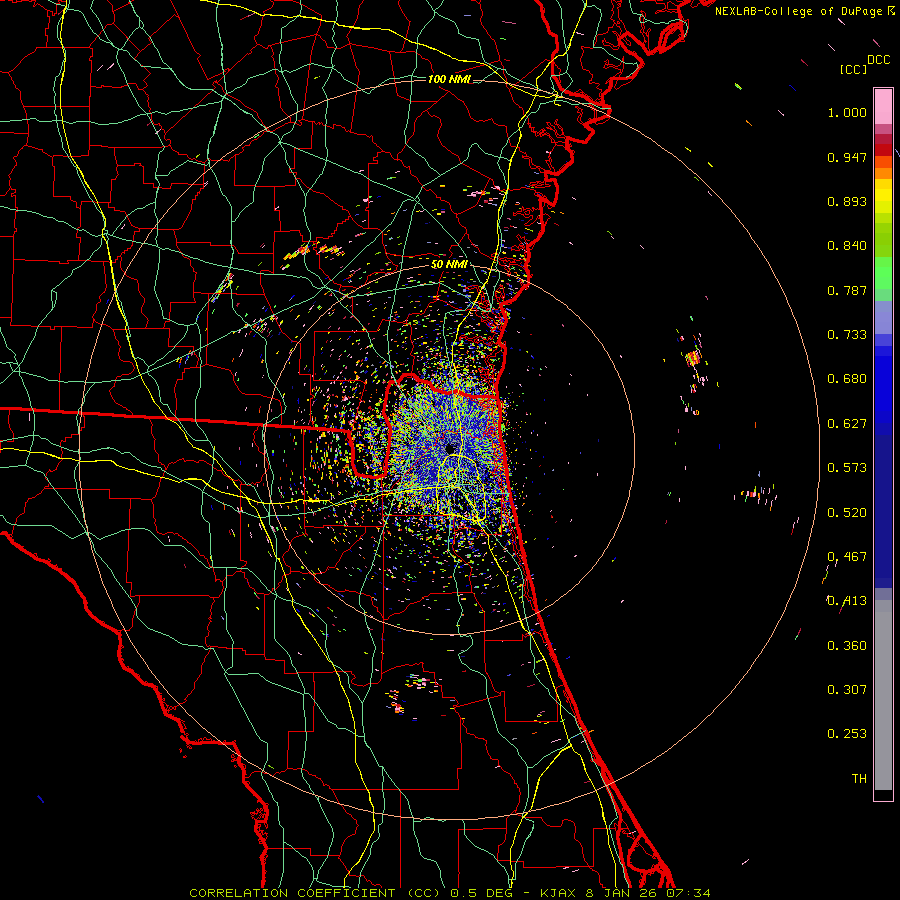The height and width of the screenshot is (900, 900).
Task: Pick the pink swatch at top of color bar
Action: [883, 106]
